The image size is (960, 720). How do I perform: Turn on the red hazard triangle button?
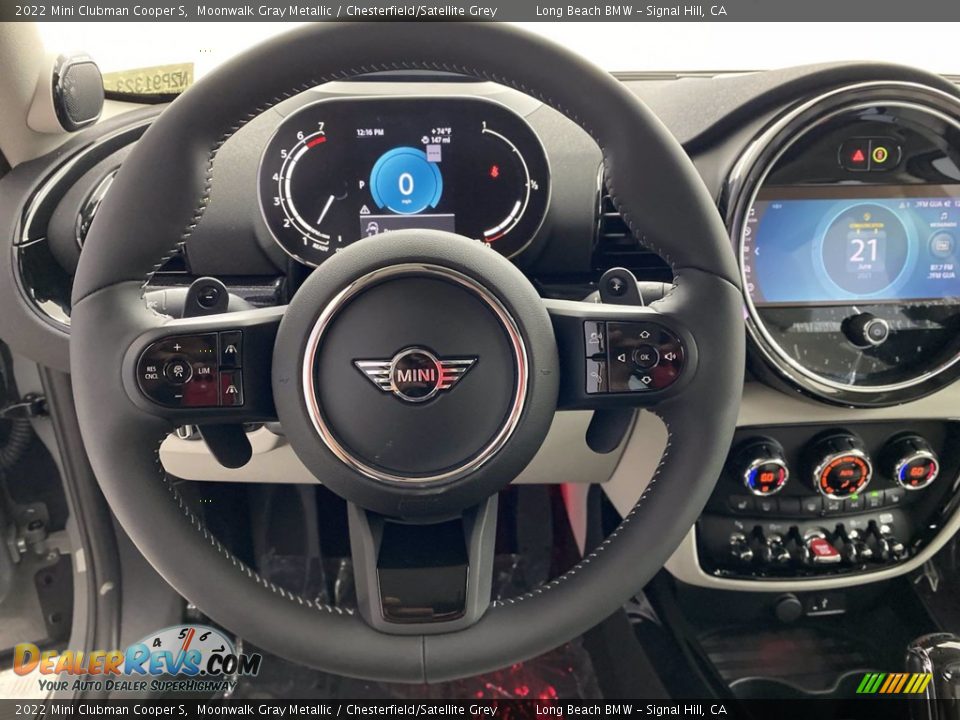tap(858, 155)
